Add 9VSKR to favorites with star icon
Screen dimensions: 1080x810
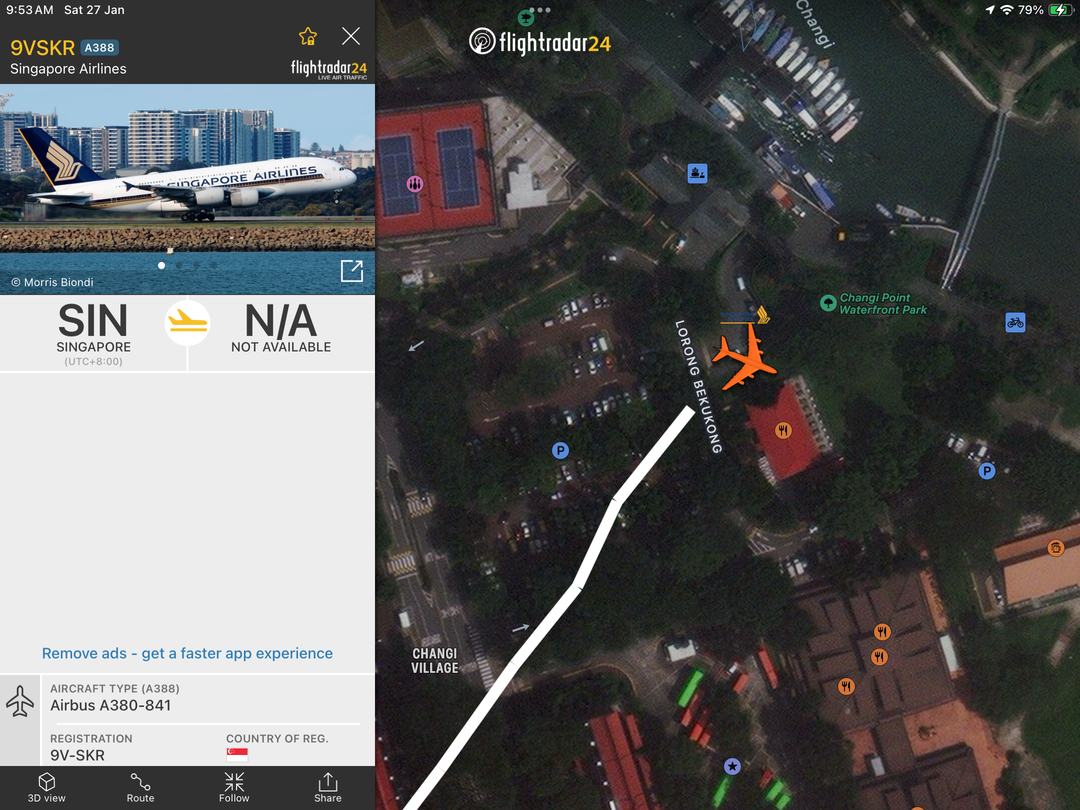coord(308,37)
